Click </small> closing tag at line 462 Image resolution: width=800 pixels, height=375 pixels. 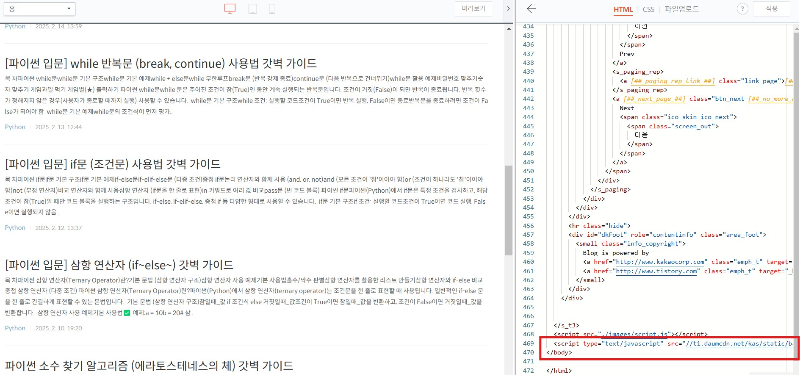(x=589, y=280)
